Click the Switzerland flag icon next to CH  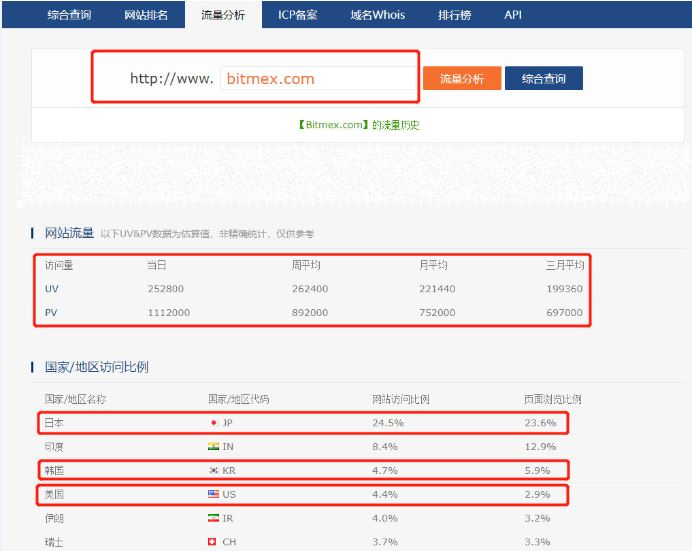click(212, 541)
